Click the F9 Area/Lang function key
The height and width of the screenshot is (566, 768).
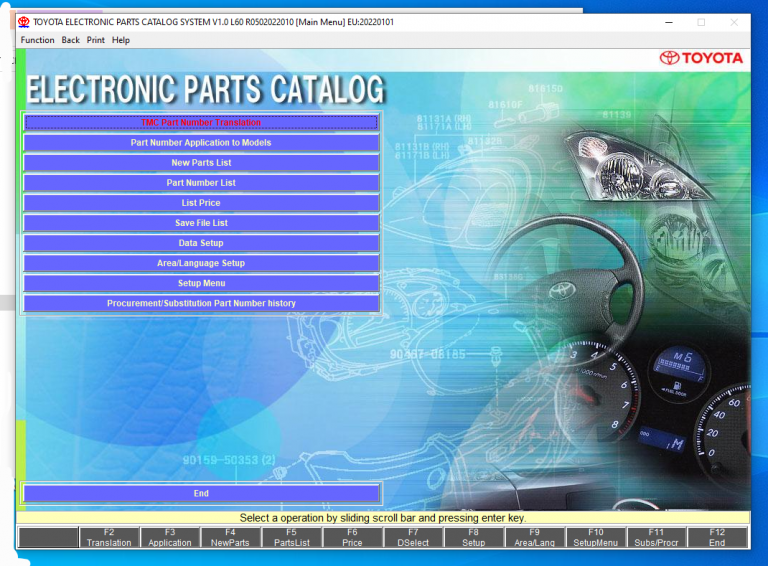coord(535,537)
